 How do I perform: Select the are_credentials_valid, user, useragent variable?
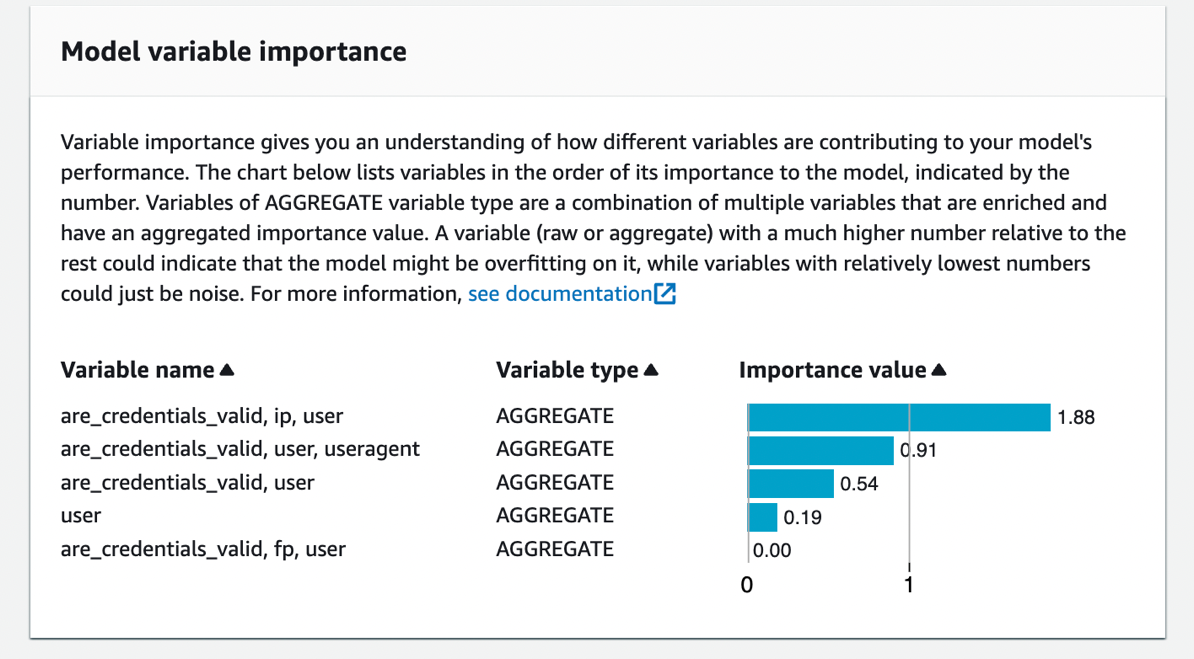(240, 449)
